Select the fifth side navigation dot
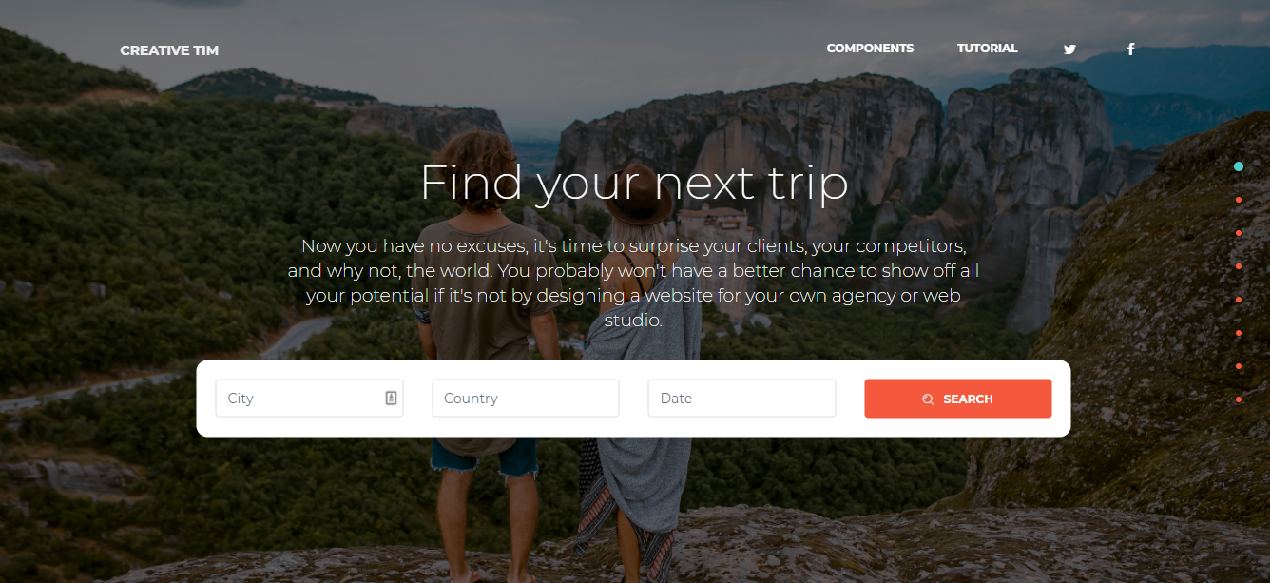The image size is (1270, 583). [x=1239, y=299]
